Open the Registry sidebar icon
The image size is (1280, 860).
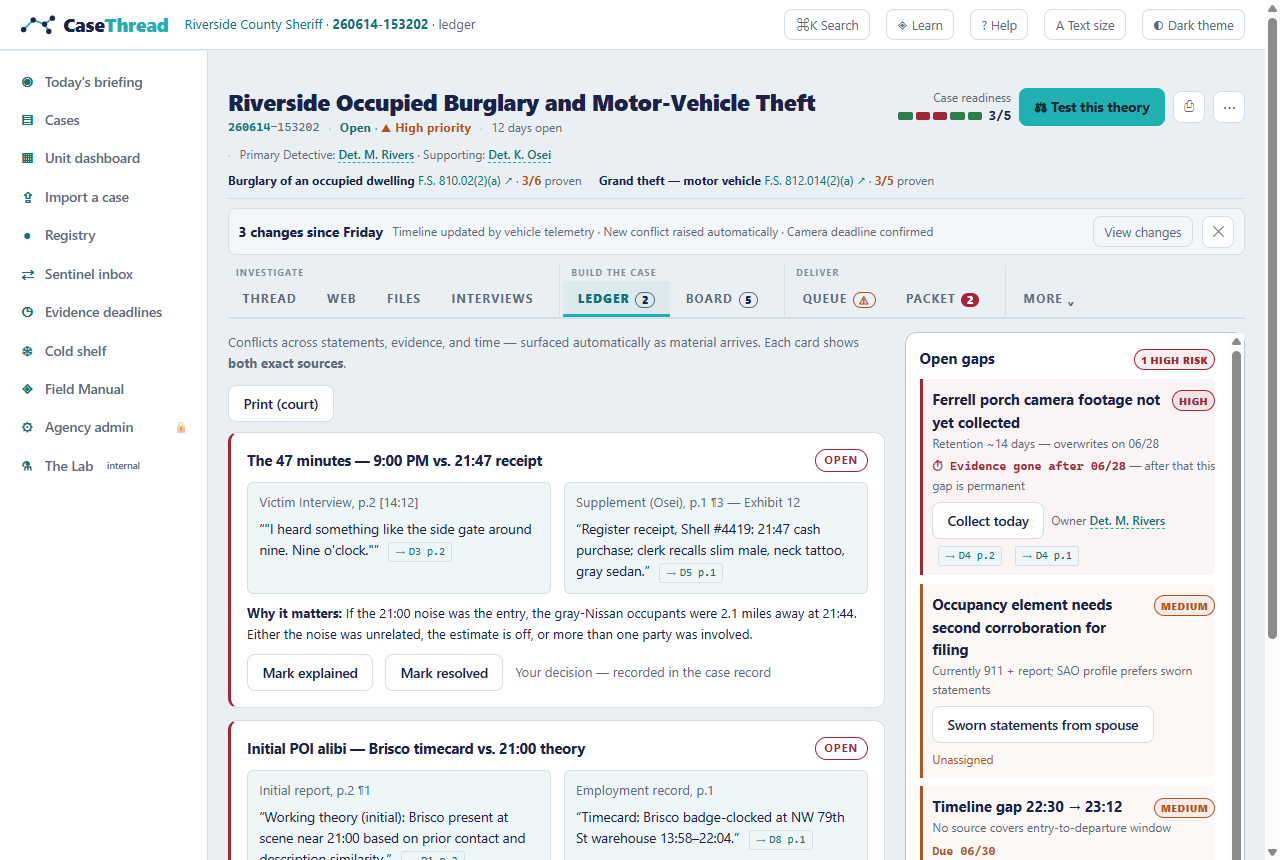coord(27,235)
